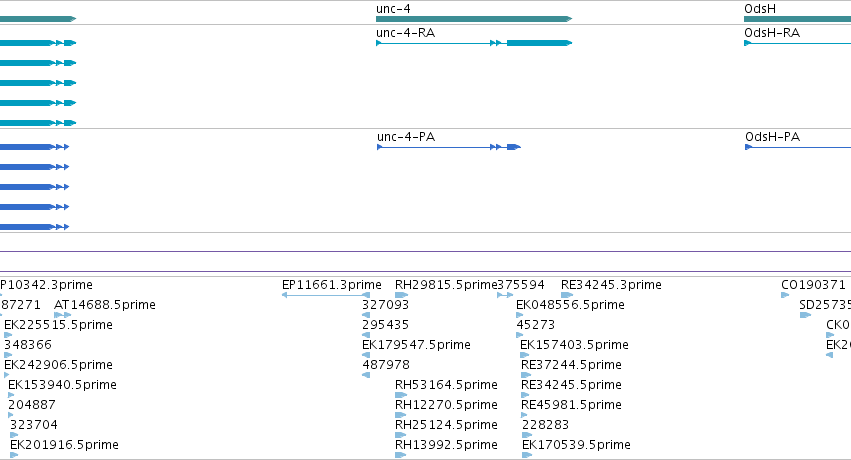
Task: Click the 327093 EST arrow marker
Action: point(366,315)
